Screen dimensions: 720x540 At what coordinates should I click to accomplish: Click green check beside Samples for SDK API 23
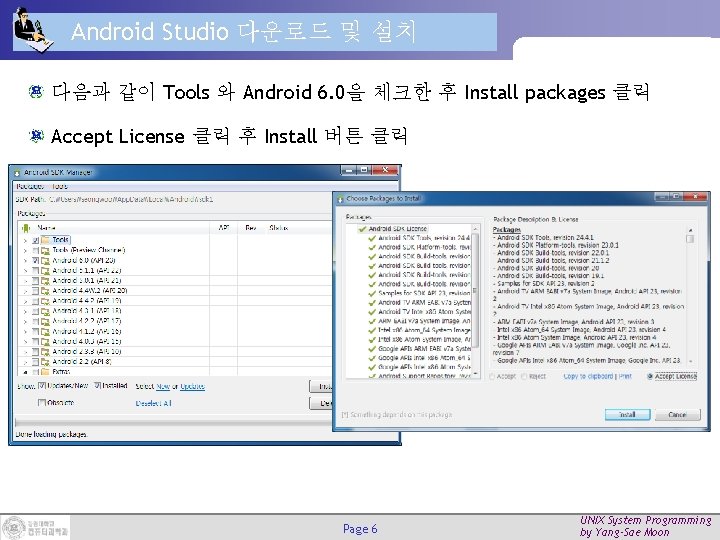pos(372,293)
